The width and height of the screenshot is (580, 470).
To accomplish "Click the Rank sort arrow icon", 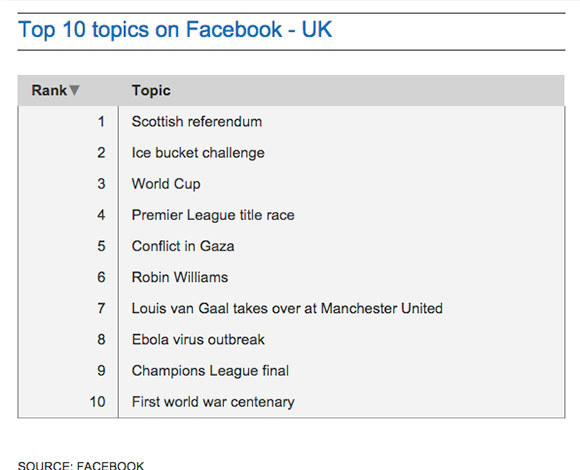I will pyautogui.click(x=74, y=91).
